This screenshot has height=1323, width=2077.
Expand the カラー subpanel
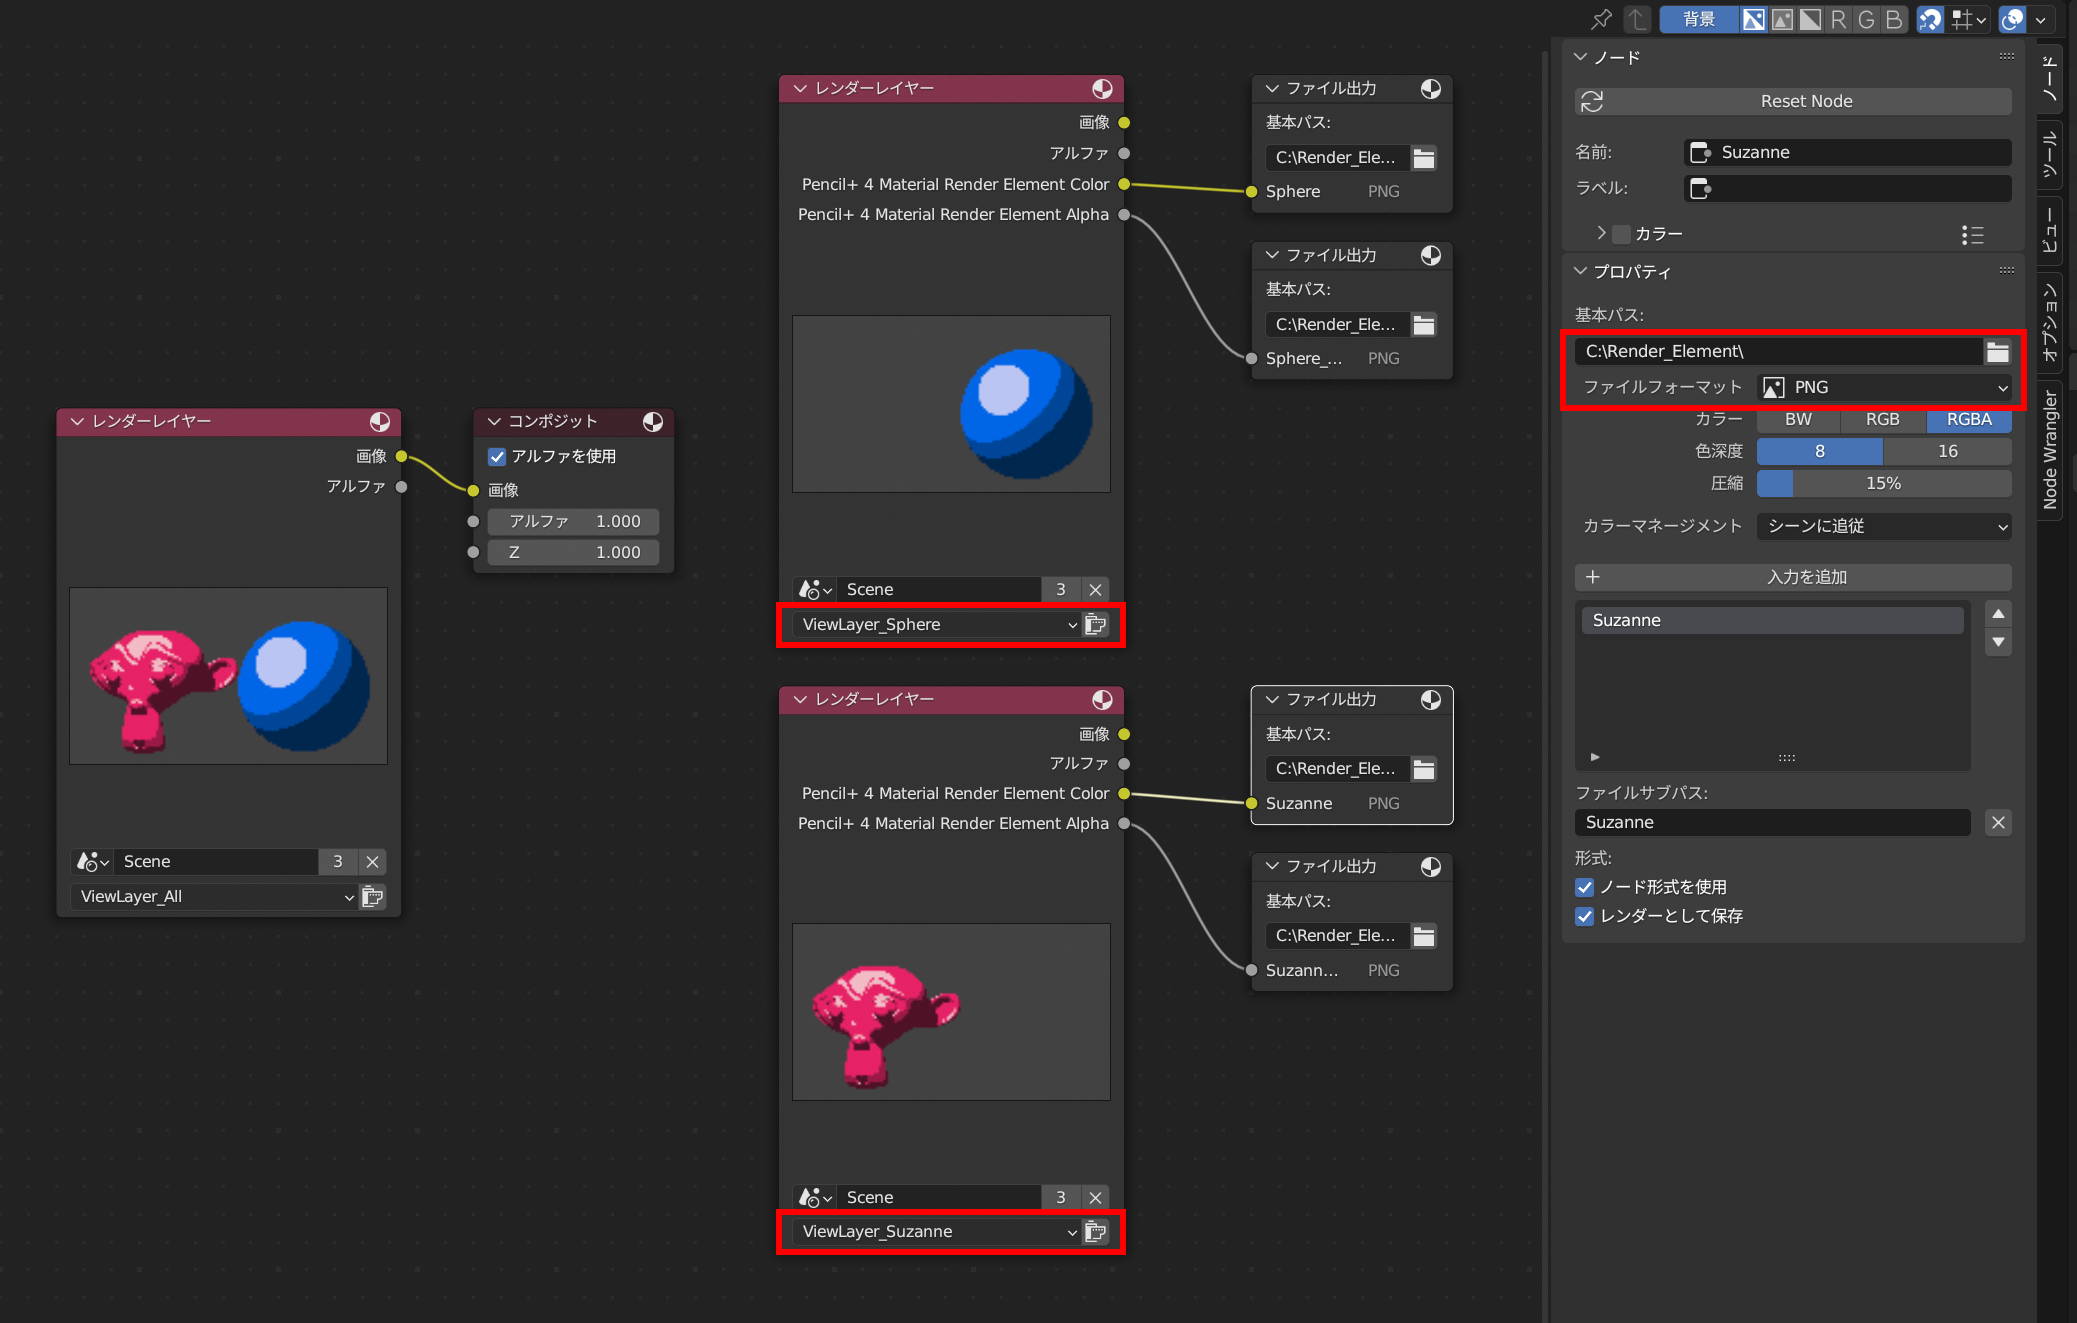pyautogui.click(x=1601, y=233)
